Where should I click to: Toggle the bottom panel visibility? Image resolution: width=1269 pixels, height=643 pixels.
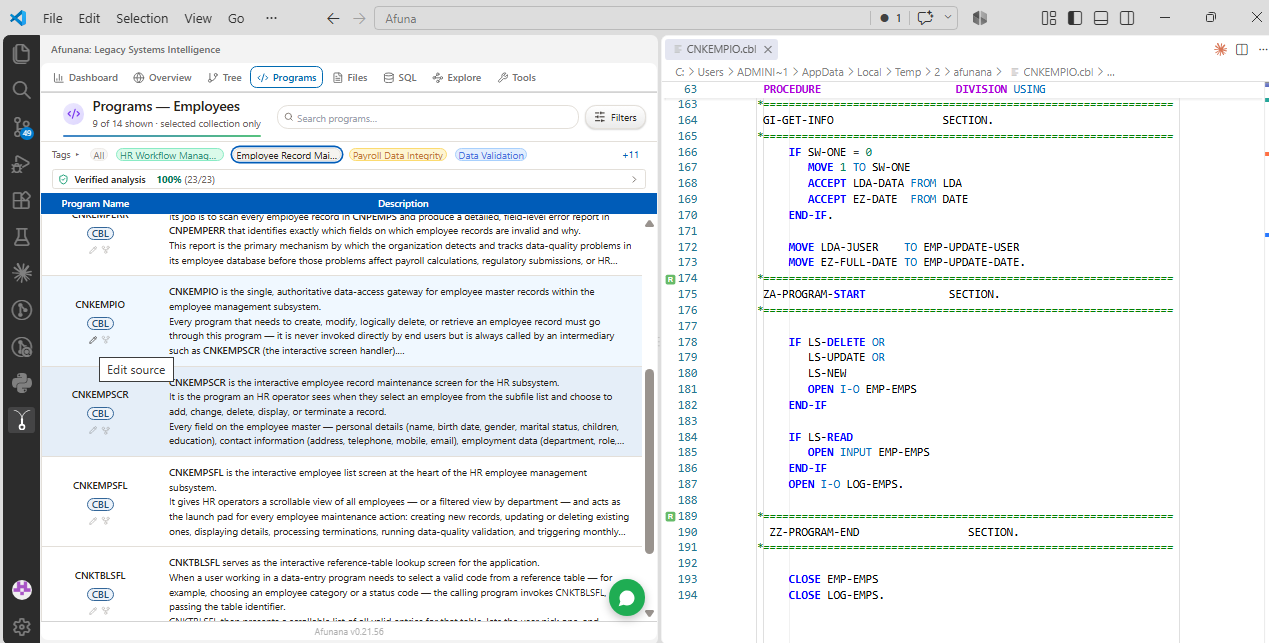pos(1101,18)
